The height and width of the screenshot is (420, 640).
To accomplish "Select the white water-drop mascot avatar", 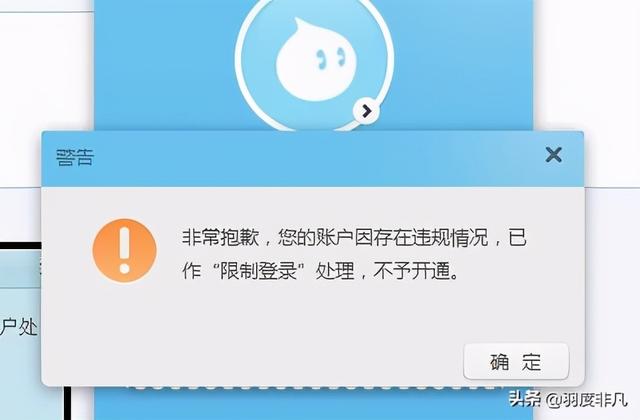I will click(316, 59).
